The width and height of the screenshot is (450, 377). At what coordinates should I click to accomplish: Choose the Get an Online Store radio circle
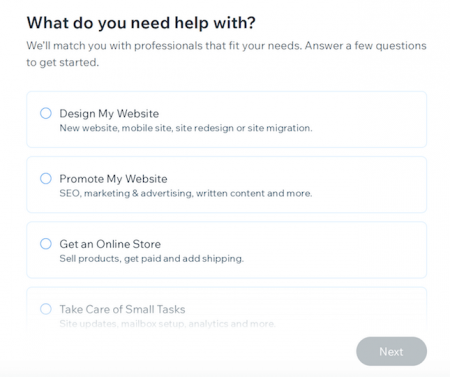(46, 244)
